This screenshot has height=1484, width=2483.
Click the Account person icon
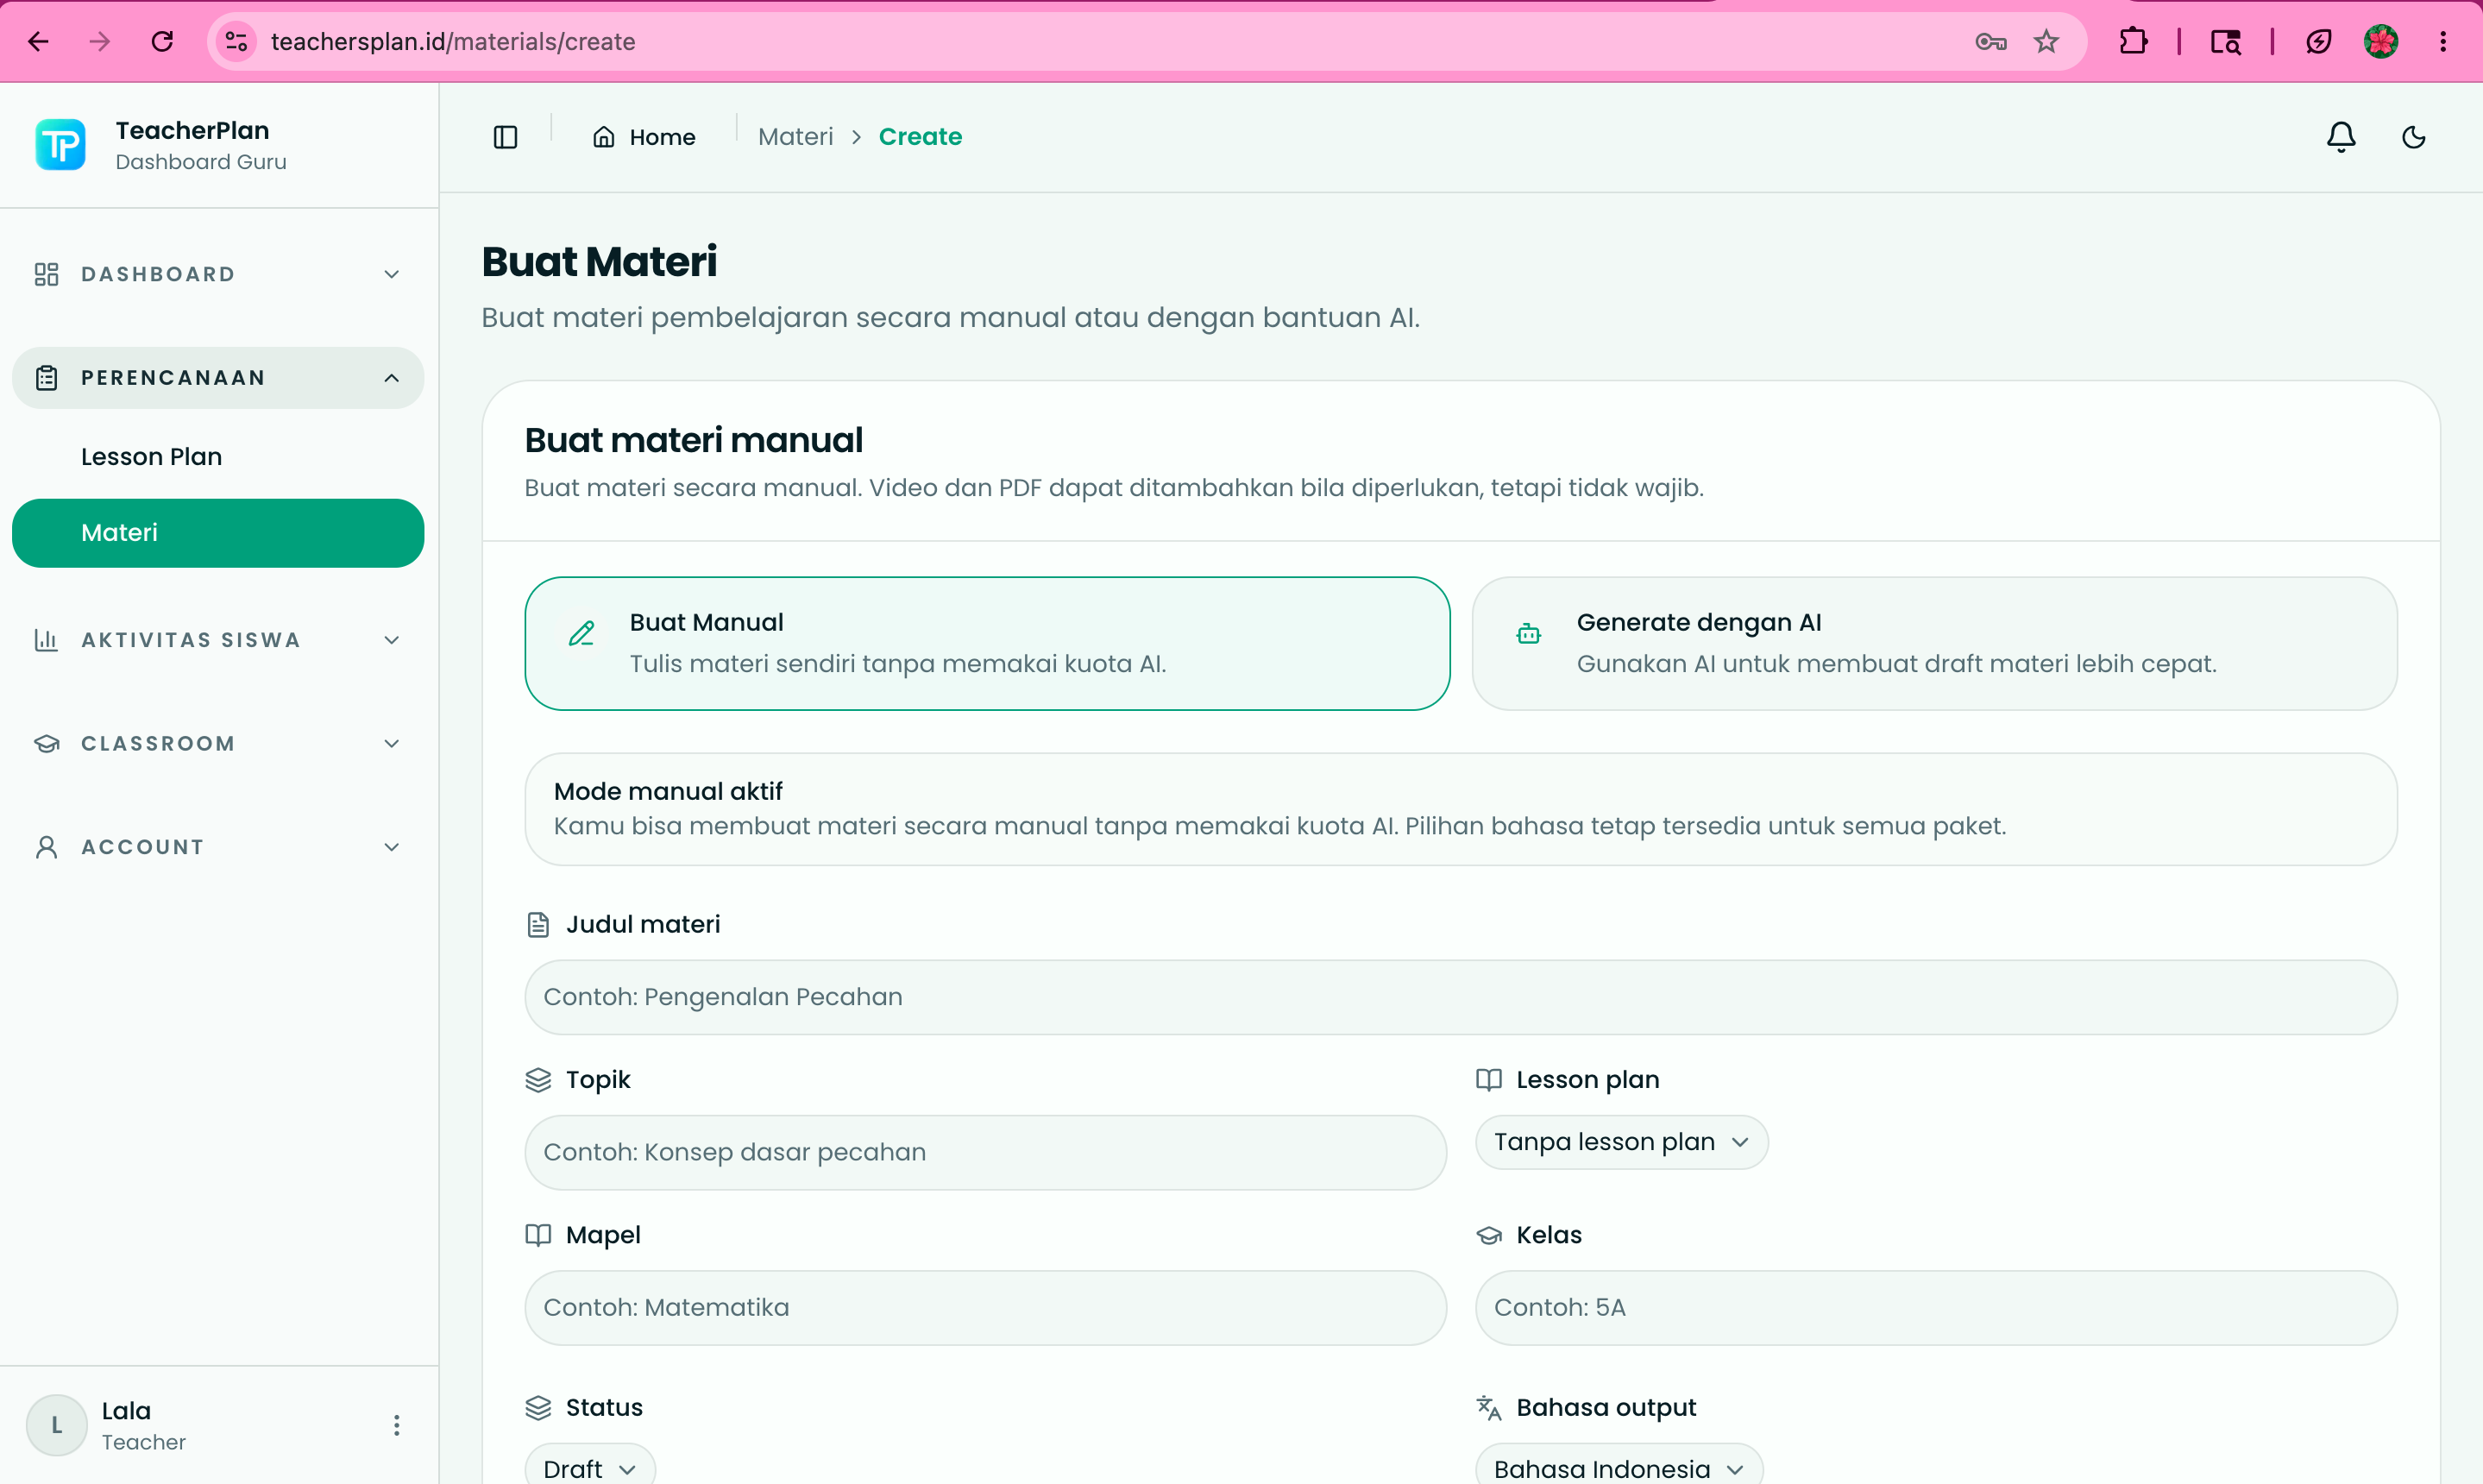coord(46,847)
